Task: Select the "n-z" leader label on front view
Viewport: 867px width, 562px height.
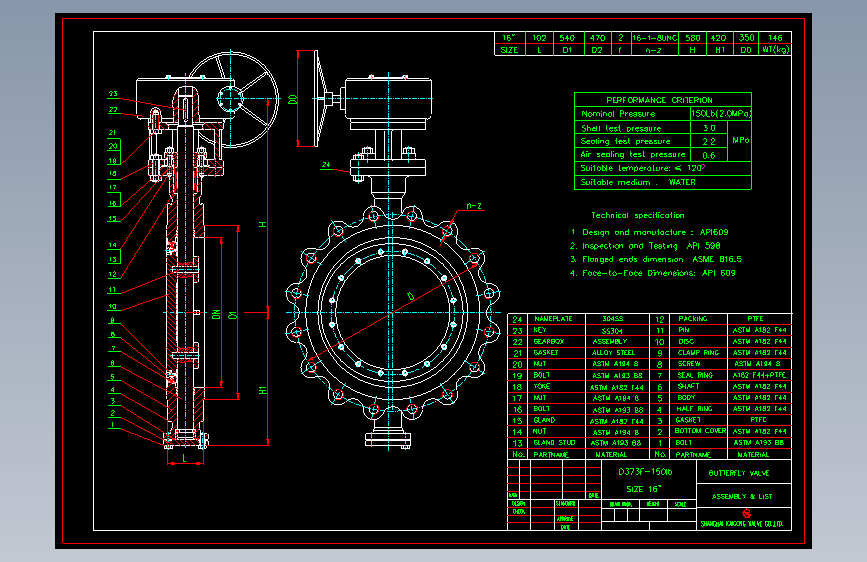Action: [x=474, y=206]
